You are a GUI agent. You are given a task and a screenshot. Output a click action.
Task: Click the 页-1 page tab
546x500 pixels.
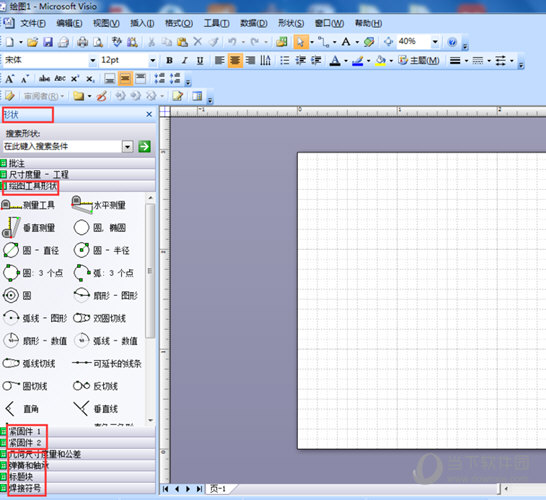coord(219,489)
